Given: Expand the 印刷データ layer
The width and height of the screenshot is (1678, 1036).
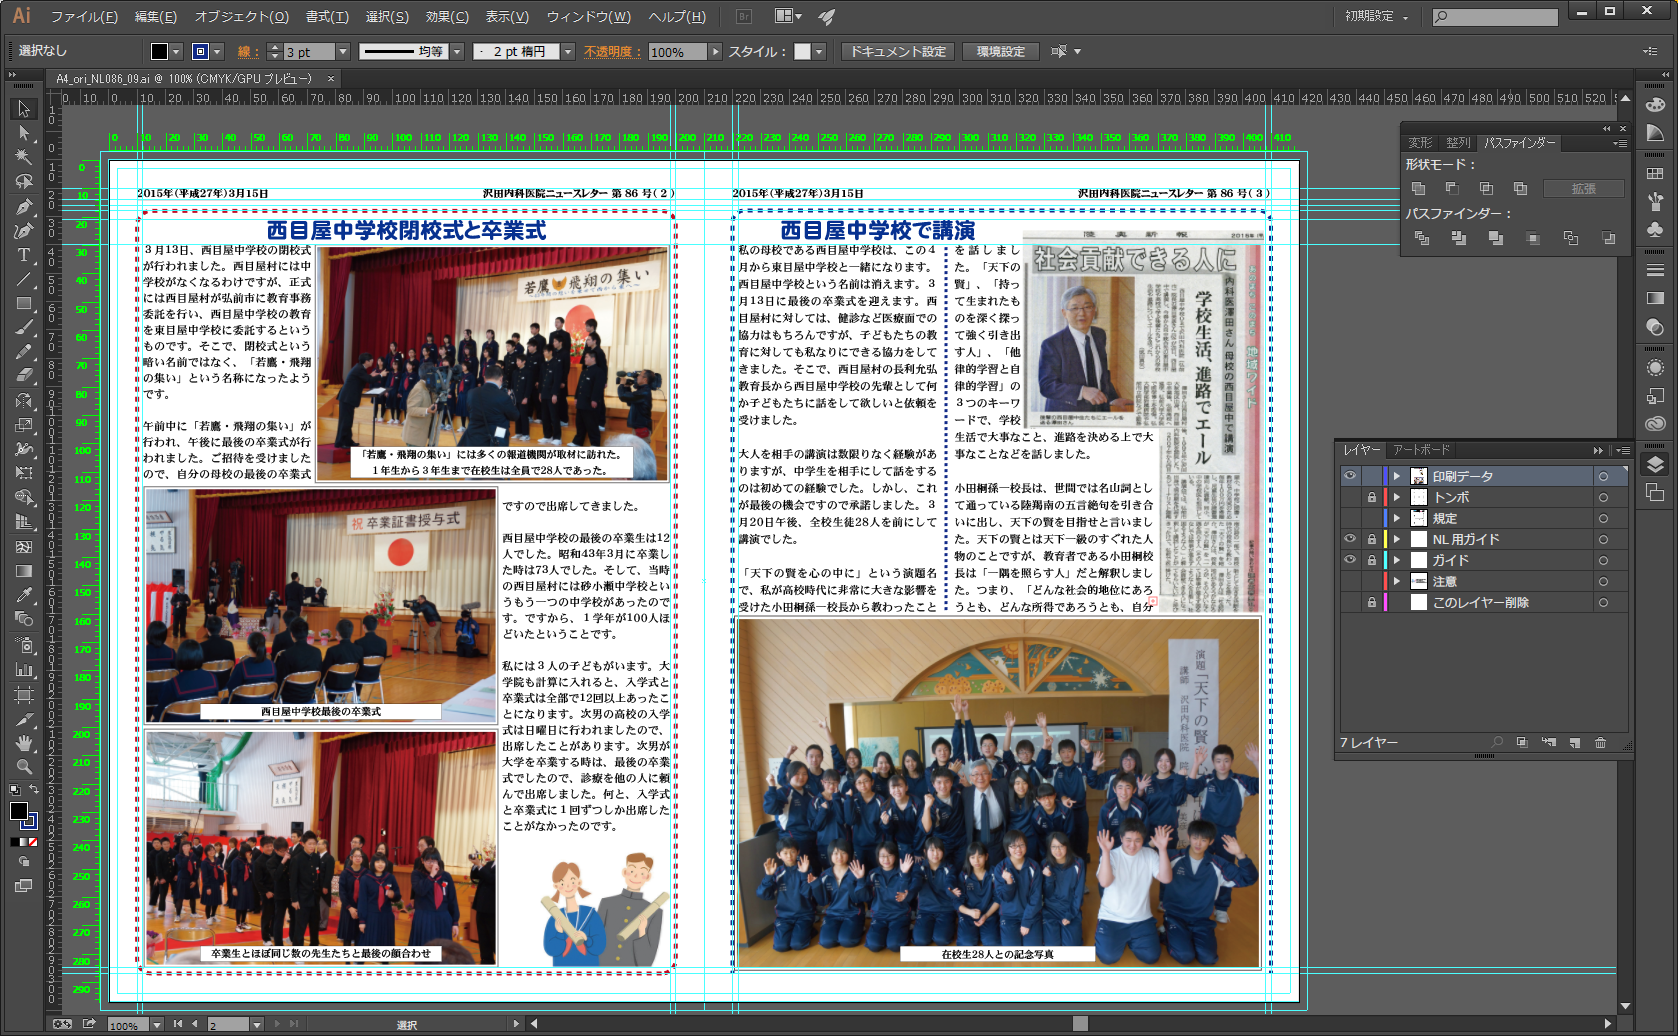Looking at the screenshot, I should click(x=1397, y=476).
